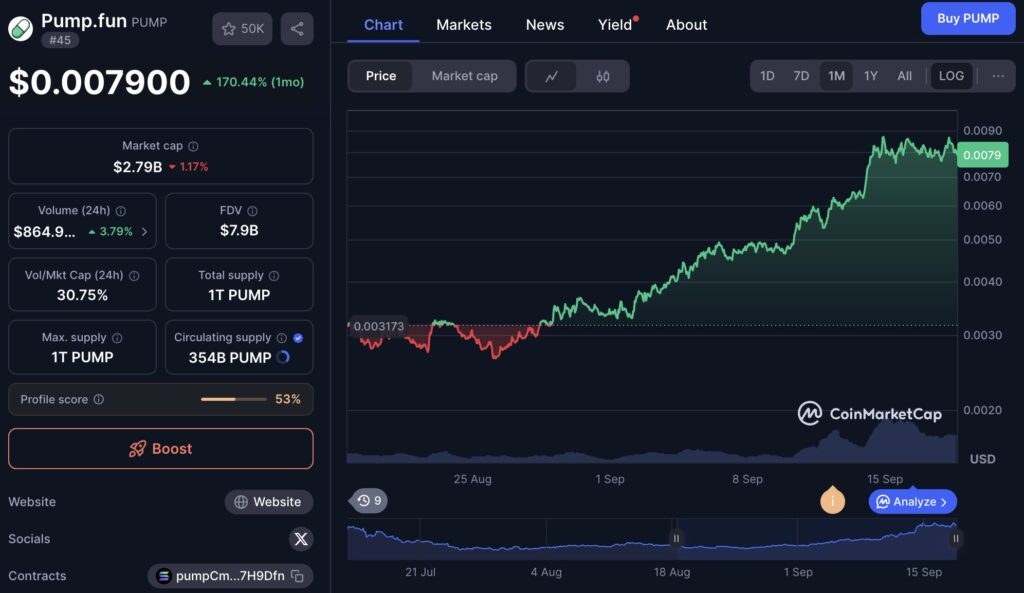Image resolution: width=1024 pixels, height=593 pixels.
Task: Open the Markets tab
Action: pos(464,25)
